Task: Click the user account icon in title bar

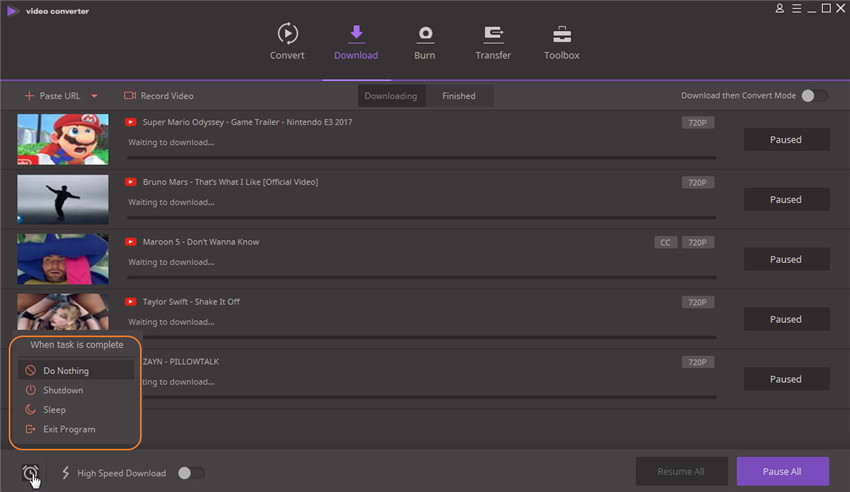Action: [x=780, y=8]
